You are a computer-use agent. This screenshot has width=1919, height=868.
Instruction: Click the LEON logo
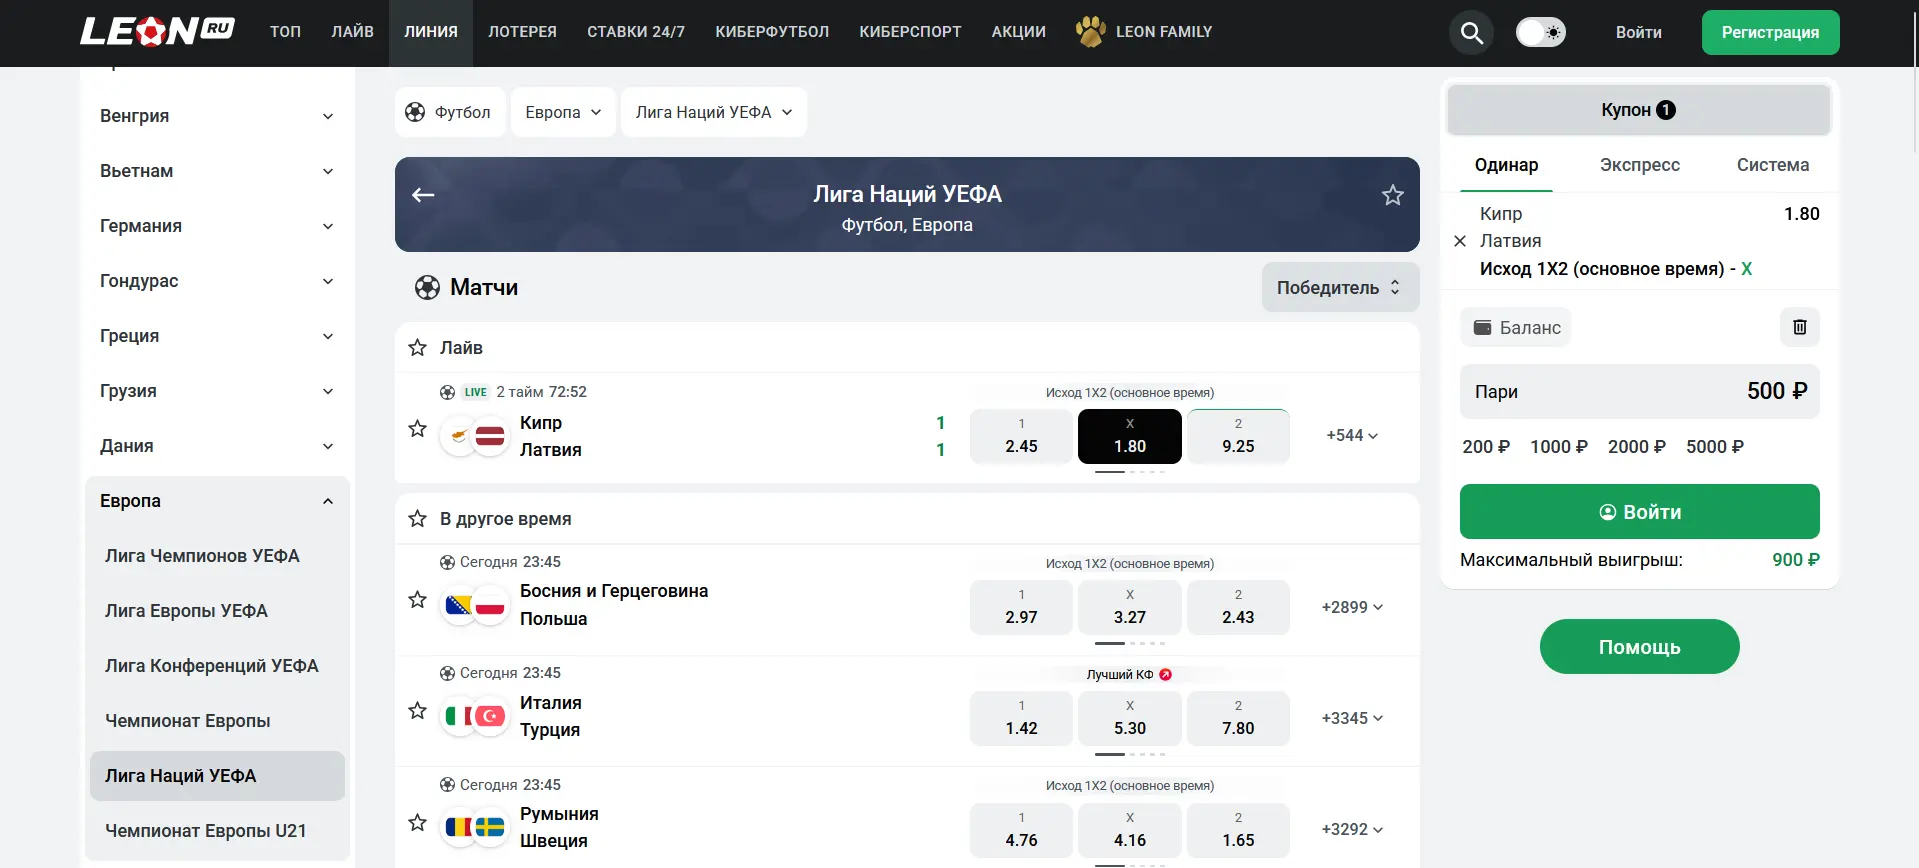pyautogui.click(x=157, y=32)
